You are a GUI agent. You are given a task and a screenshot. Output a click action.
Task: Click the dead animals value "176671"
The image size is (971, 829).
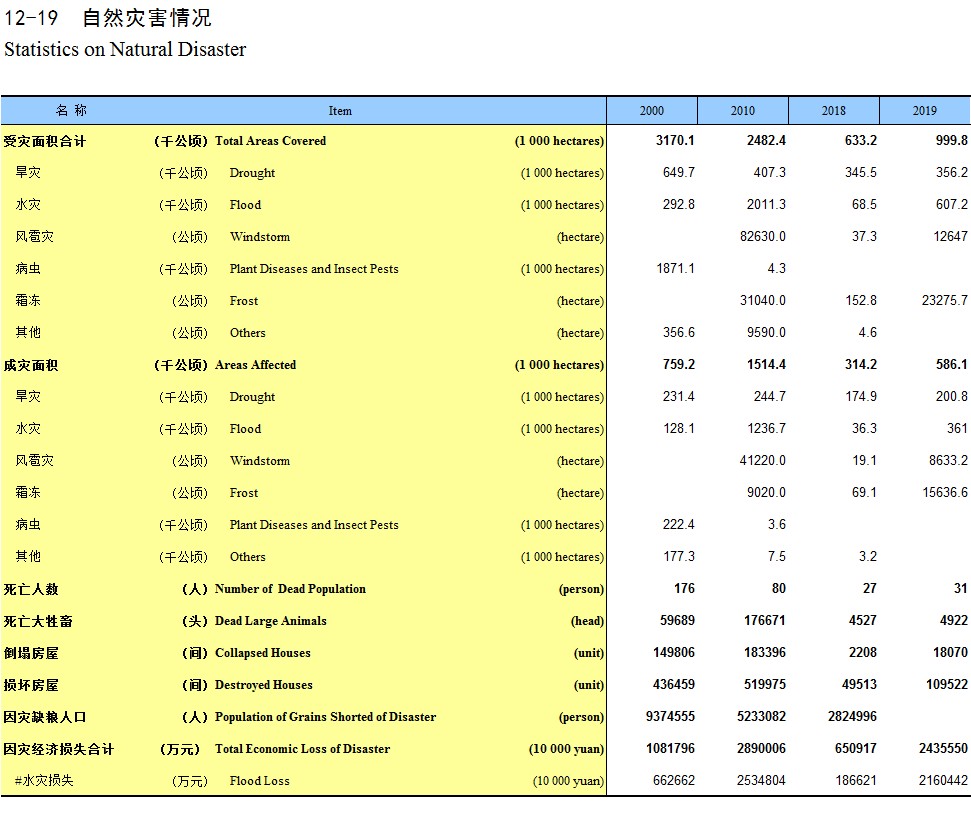point(765,621)
